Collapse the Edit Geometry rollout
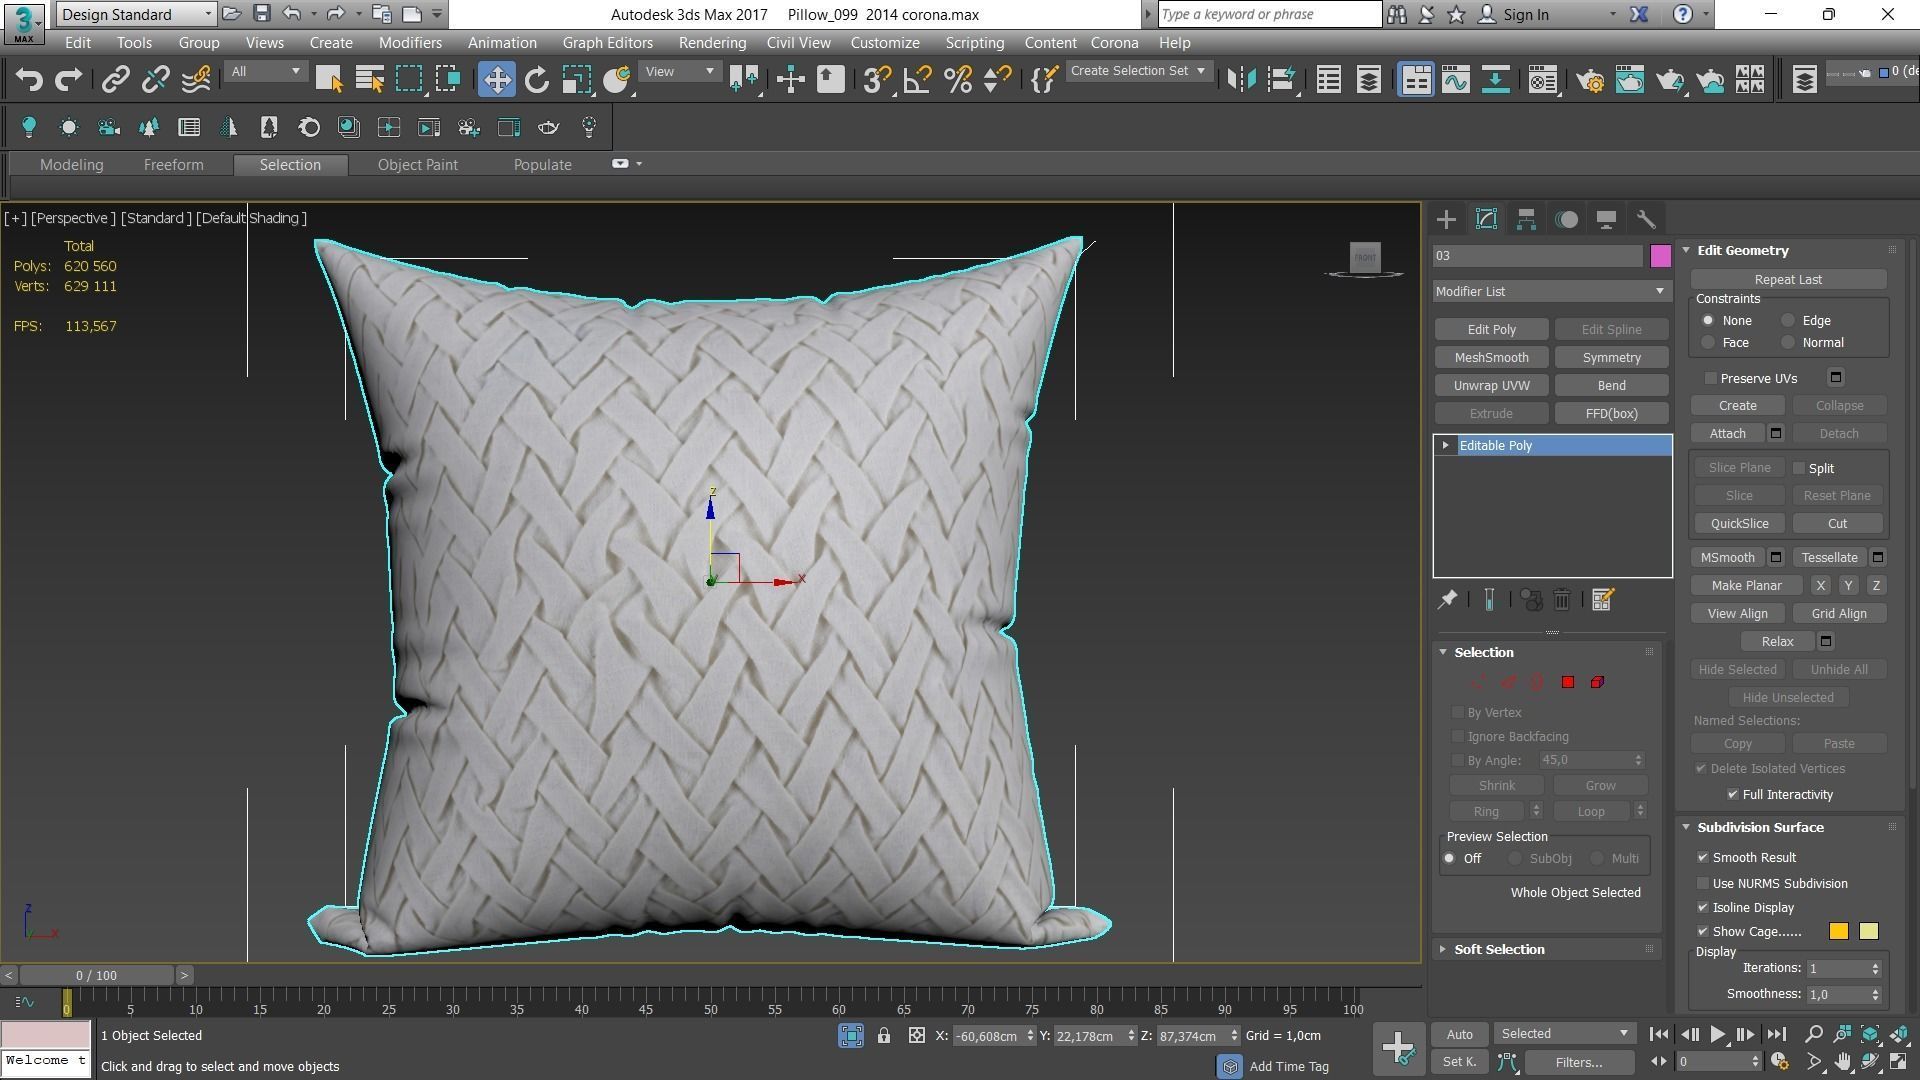This screenshot has height=1080, width=1920. tap(1742, 251)
